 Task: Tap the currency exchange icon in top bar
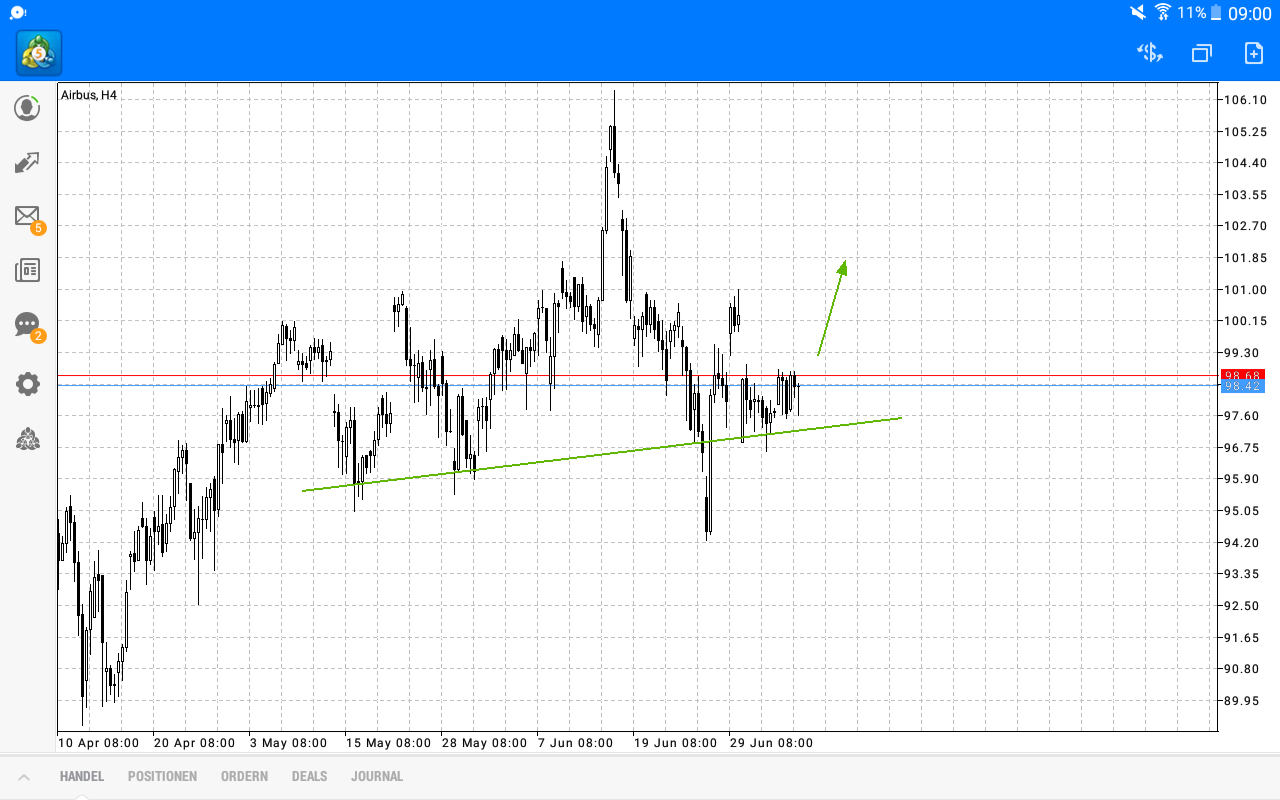[x=1148, y=53]
